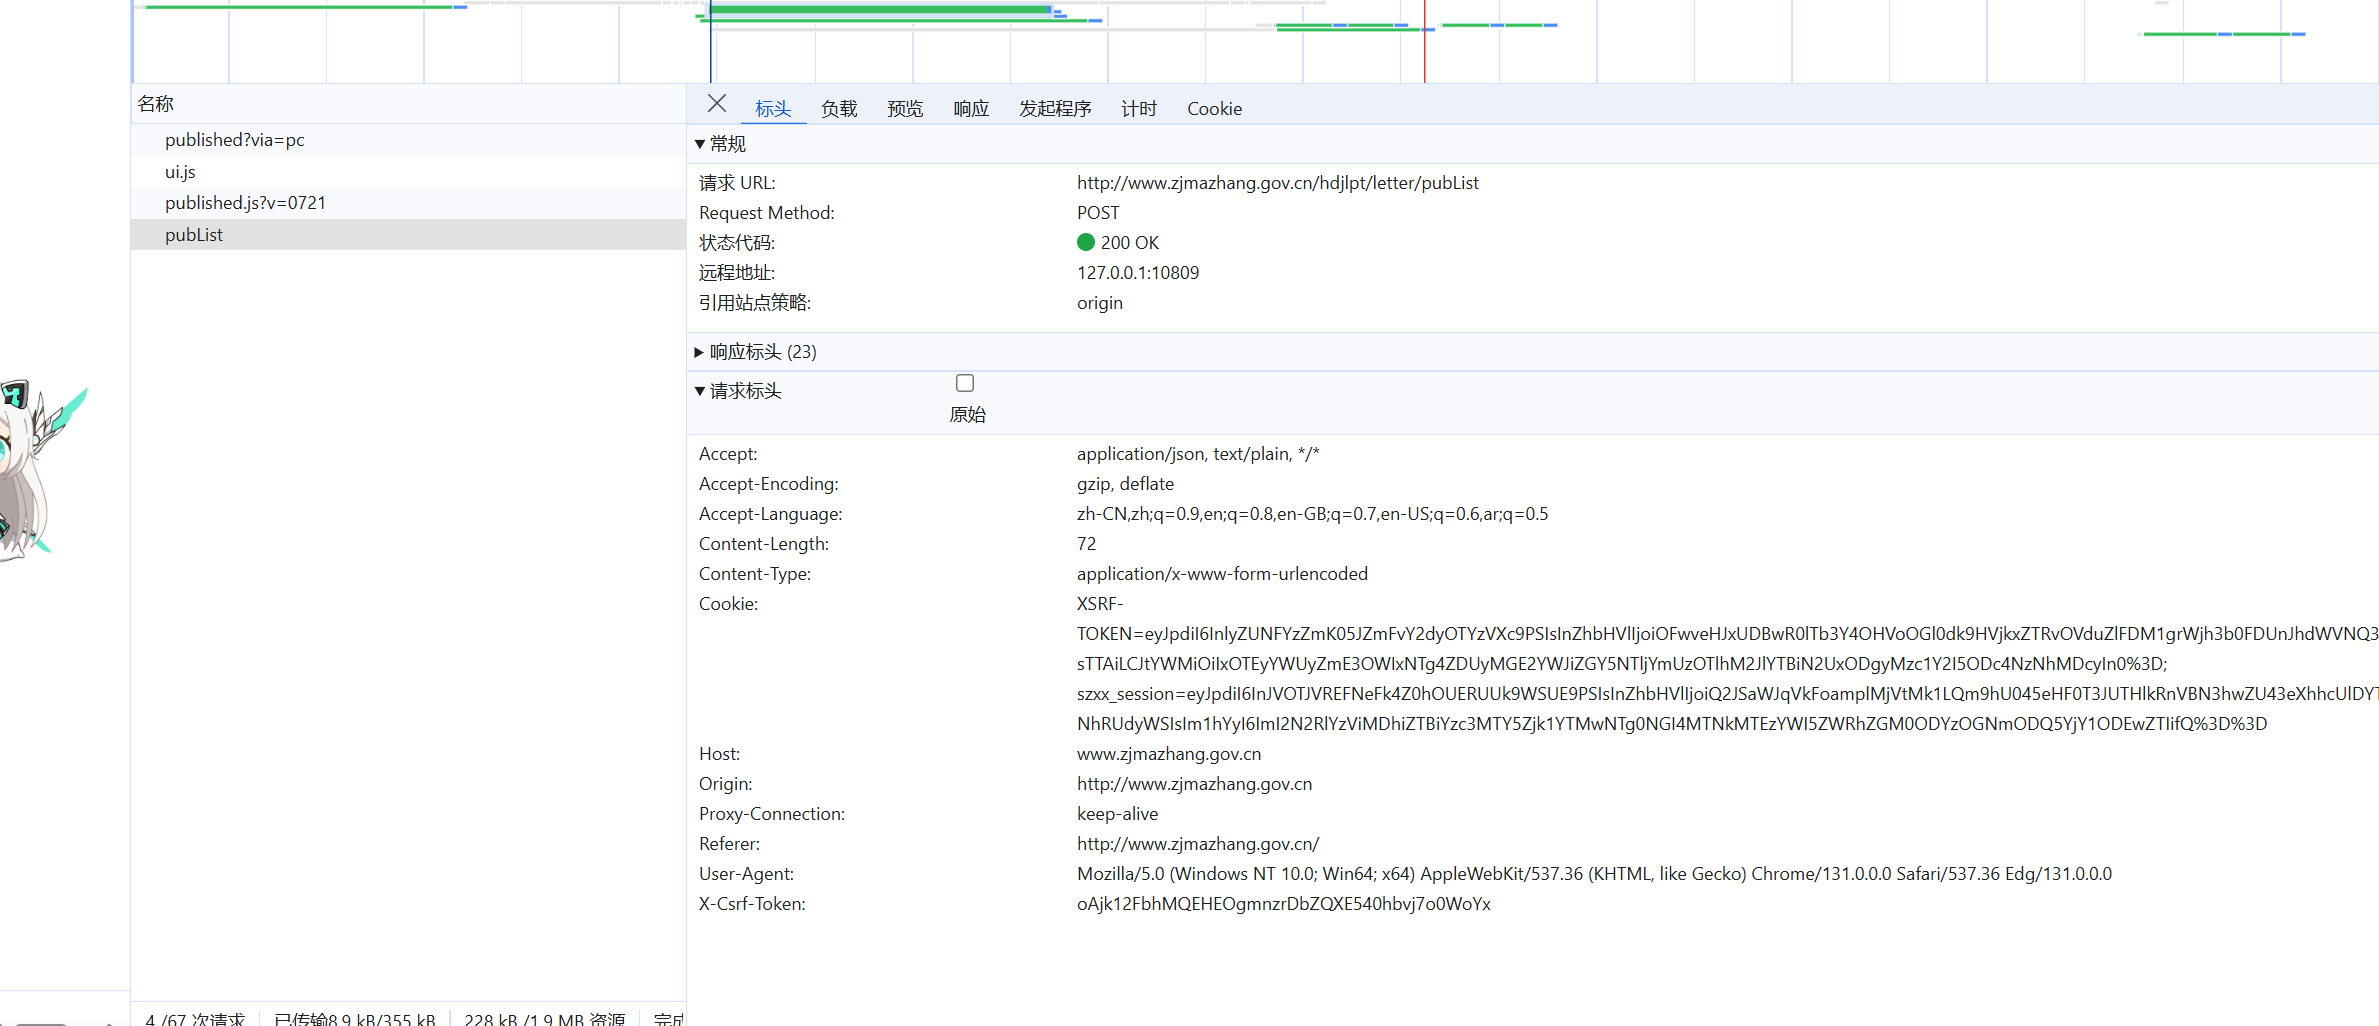
Task: Click the 200 OK status value
Action: coord(1129,243)
